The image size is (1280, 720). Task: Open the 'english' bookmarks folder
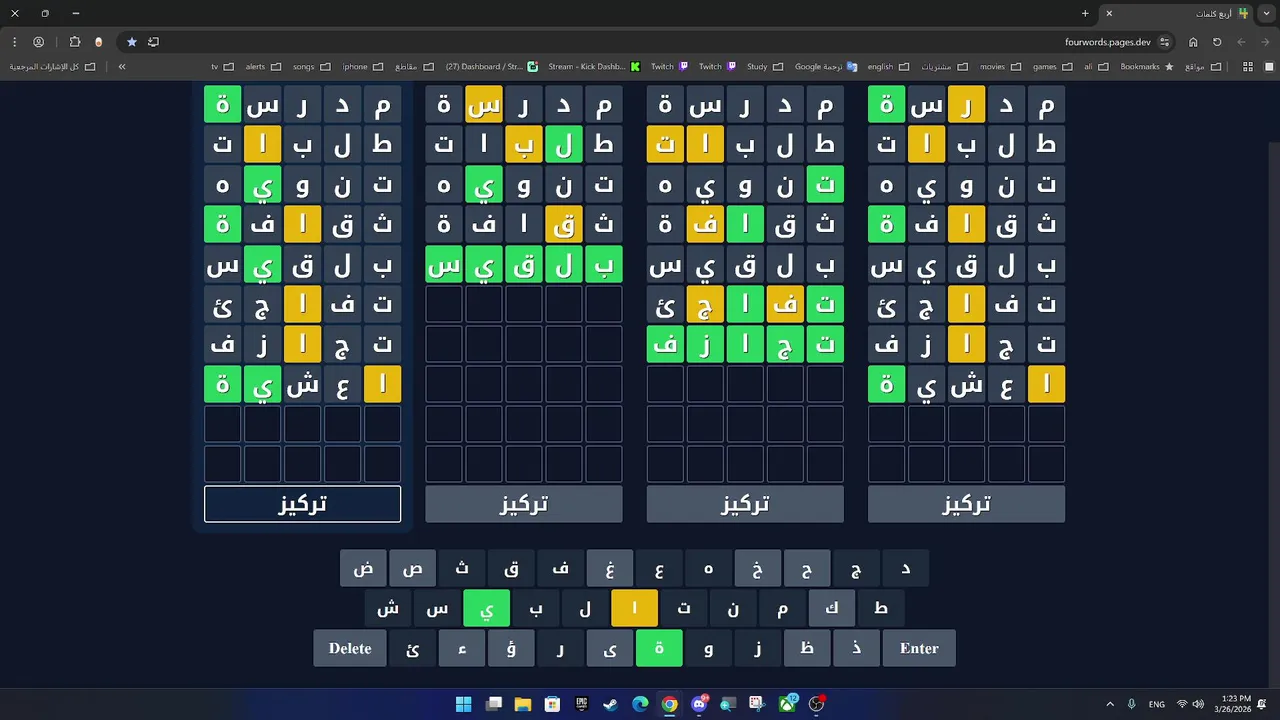click(x=888, y=67)
